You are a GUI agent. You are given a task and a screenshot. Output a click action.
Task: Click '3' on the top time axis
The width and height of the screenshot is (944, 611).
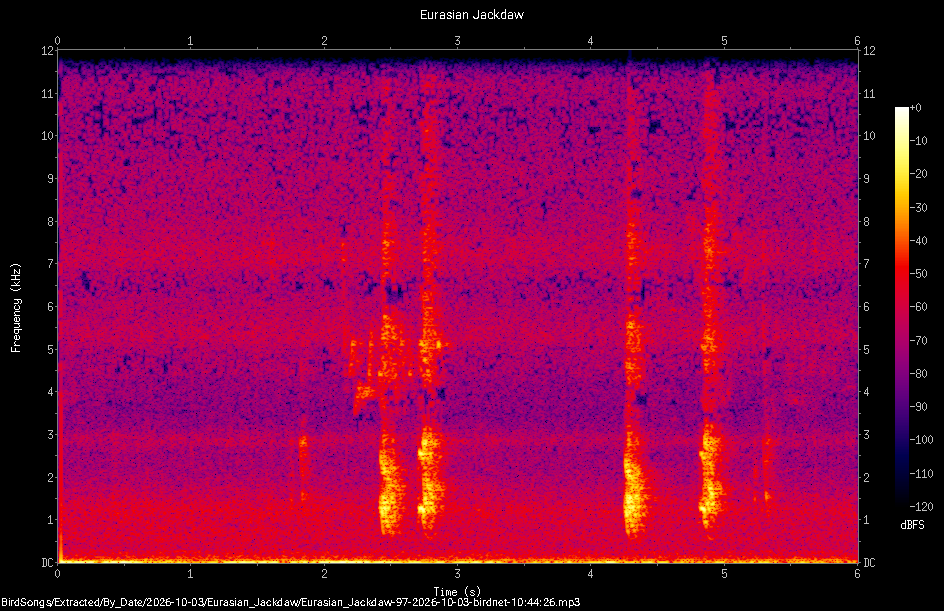[458, 41]
